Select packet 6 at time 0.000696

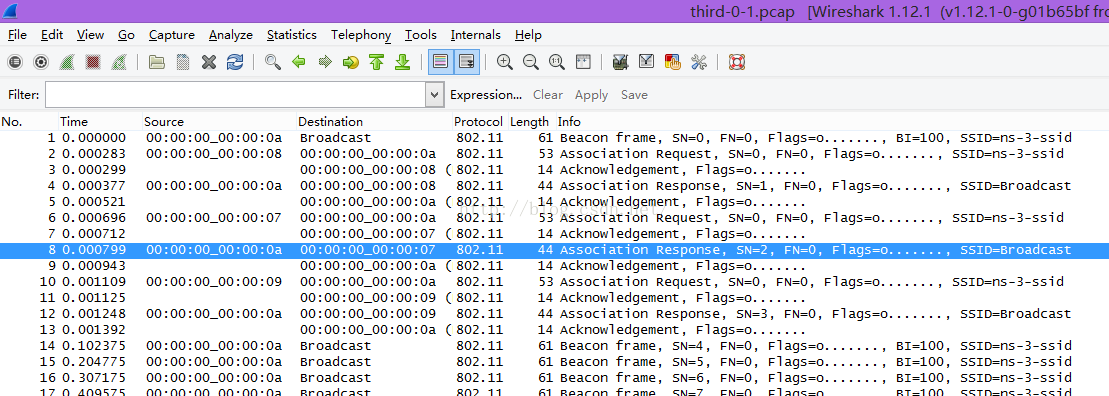coord(554,218)
